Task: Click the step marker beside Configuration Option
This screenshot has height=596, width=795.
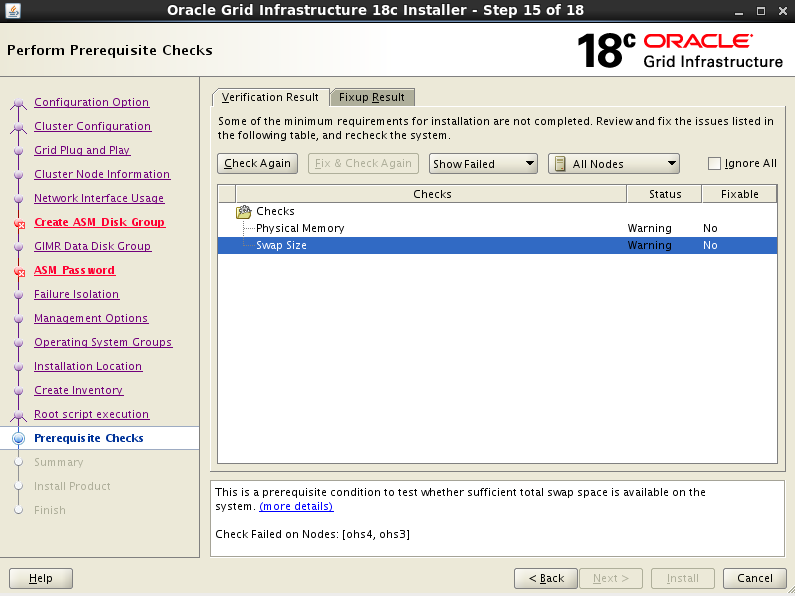Action: 19,103
